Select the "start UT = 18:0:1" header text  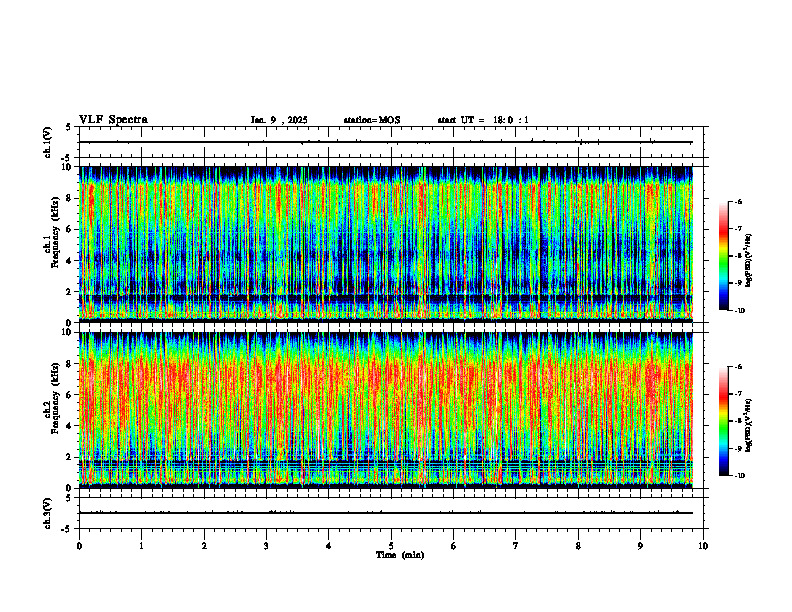(x=483, y=120)
